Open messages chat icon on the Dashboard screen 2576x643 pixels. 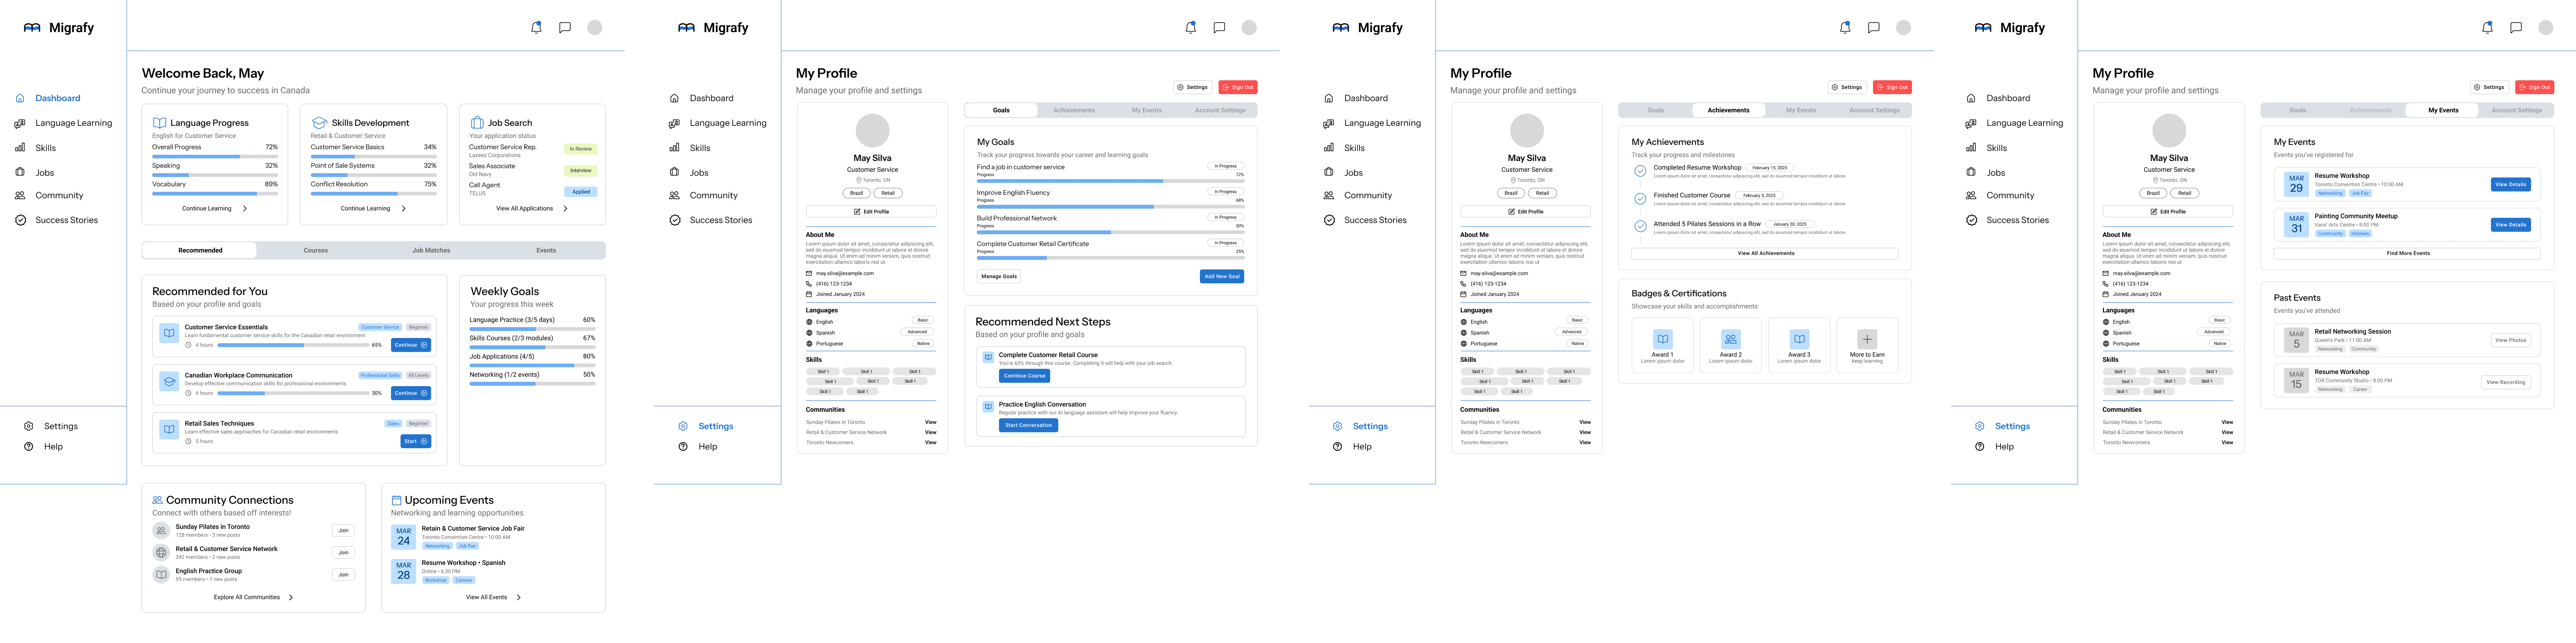565,28
